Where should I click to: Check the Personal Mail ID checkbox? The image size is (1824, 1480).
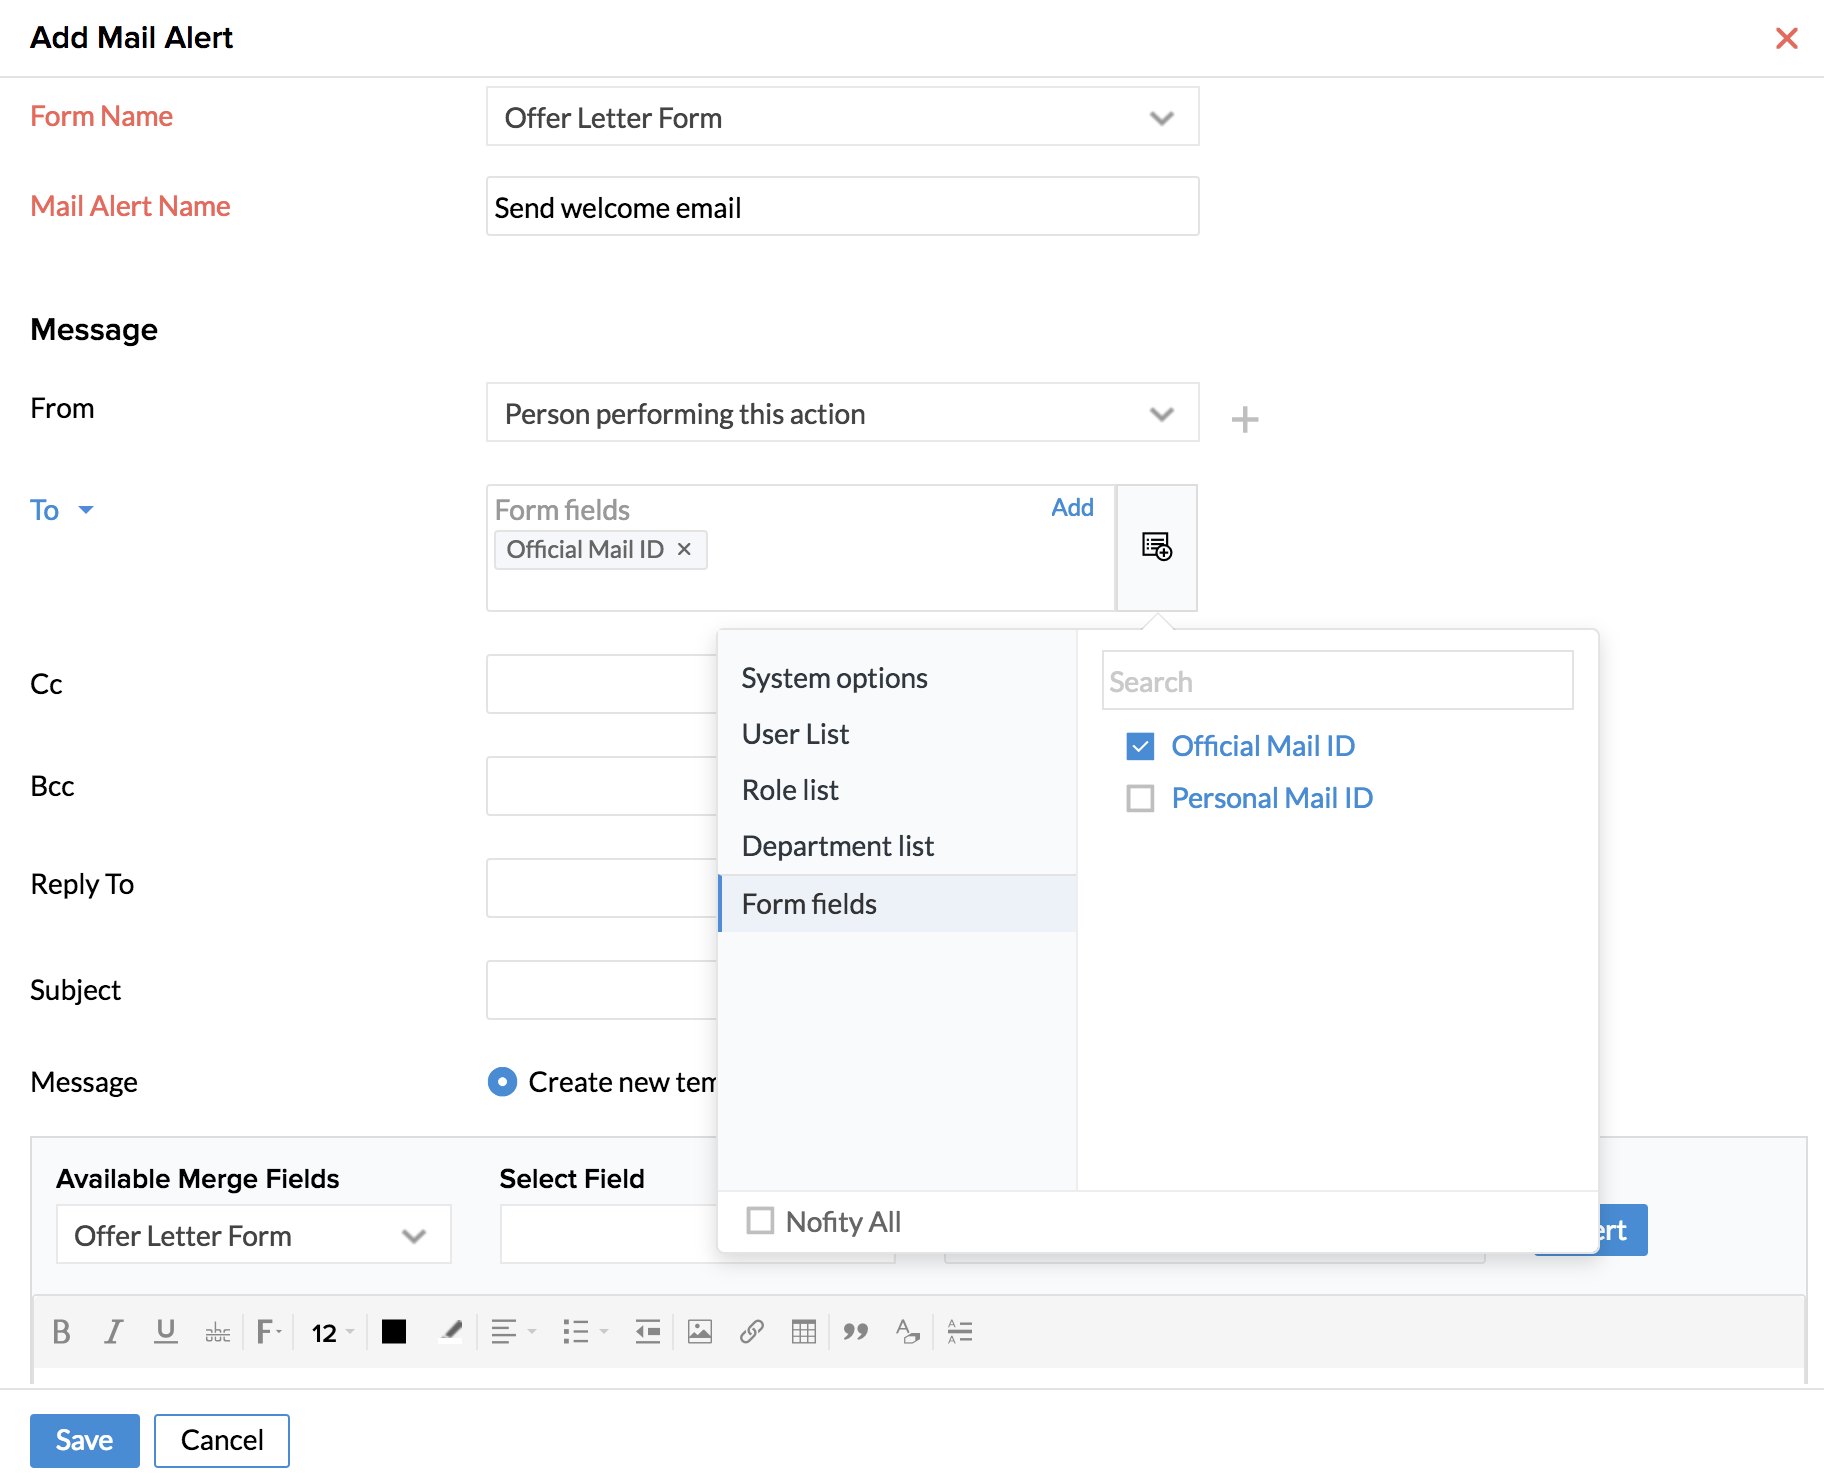coord(1140,798)
